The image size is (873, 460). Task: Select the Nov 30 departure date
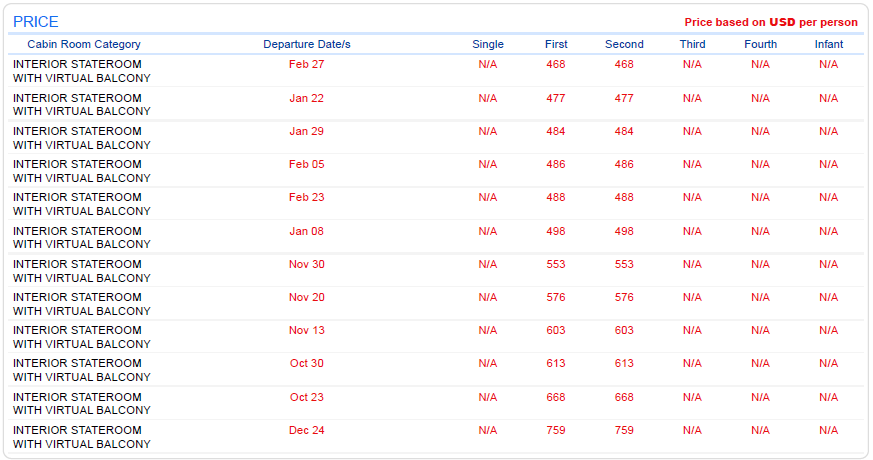pos(306,264)
